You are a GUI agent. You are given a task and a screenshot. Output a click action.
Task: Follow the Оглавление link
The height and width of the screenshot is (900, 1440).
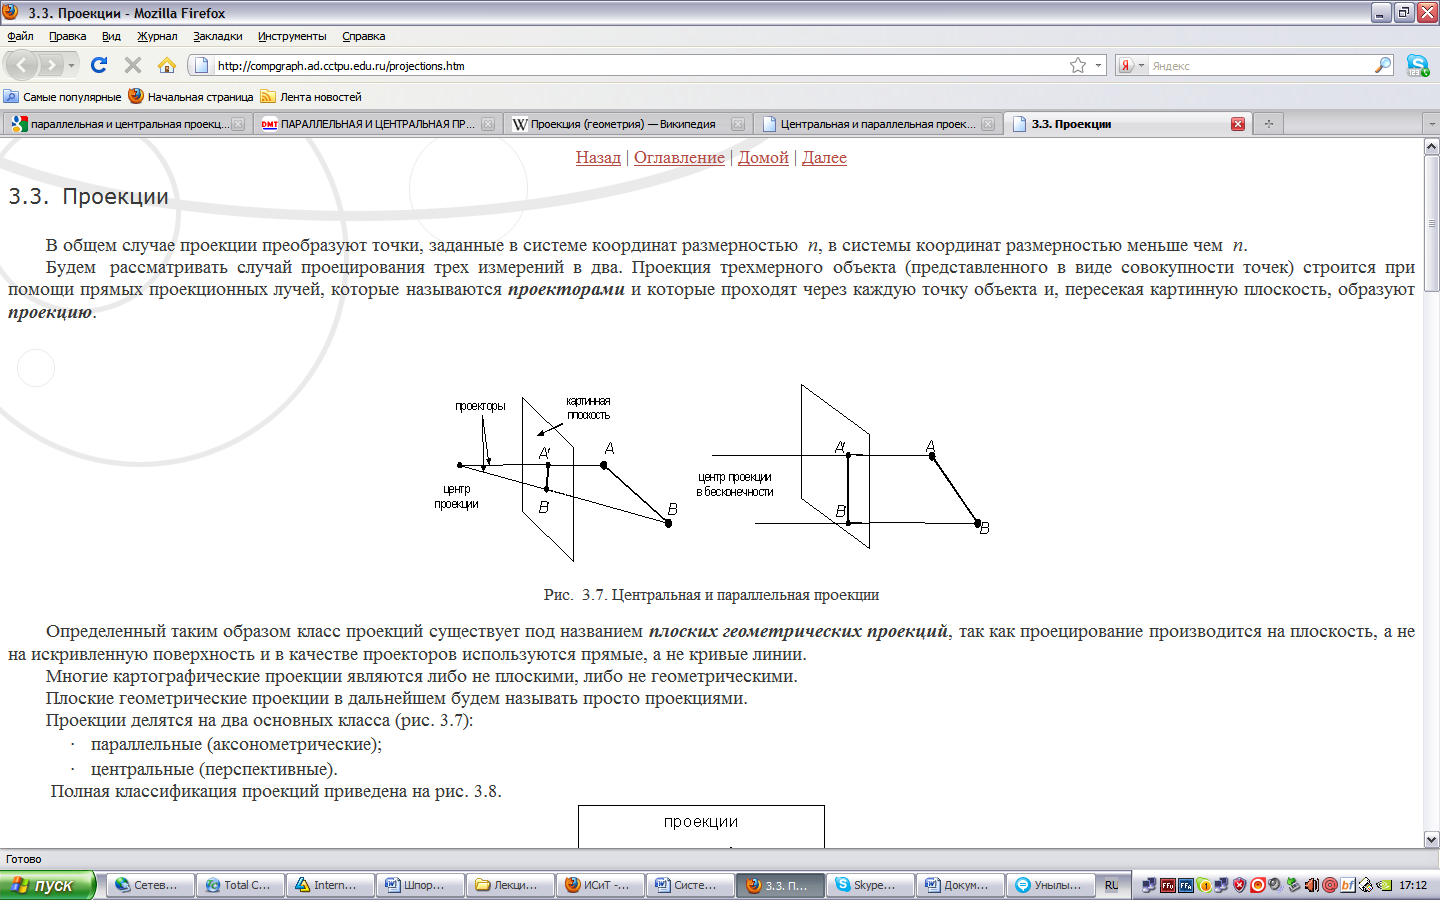tap(679, 157)
